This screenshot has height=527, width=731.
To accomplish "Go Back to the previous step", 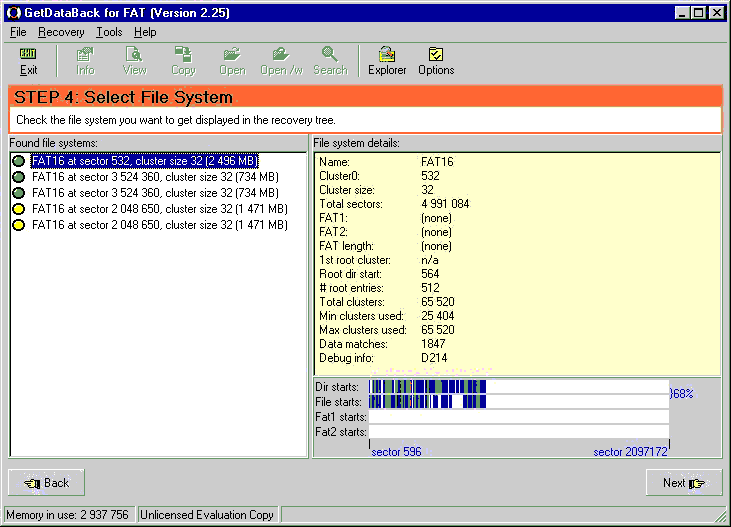I will [x=47, y=483].
